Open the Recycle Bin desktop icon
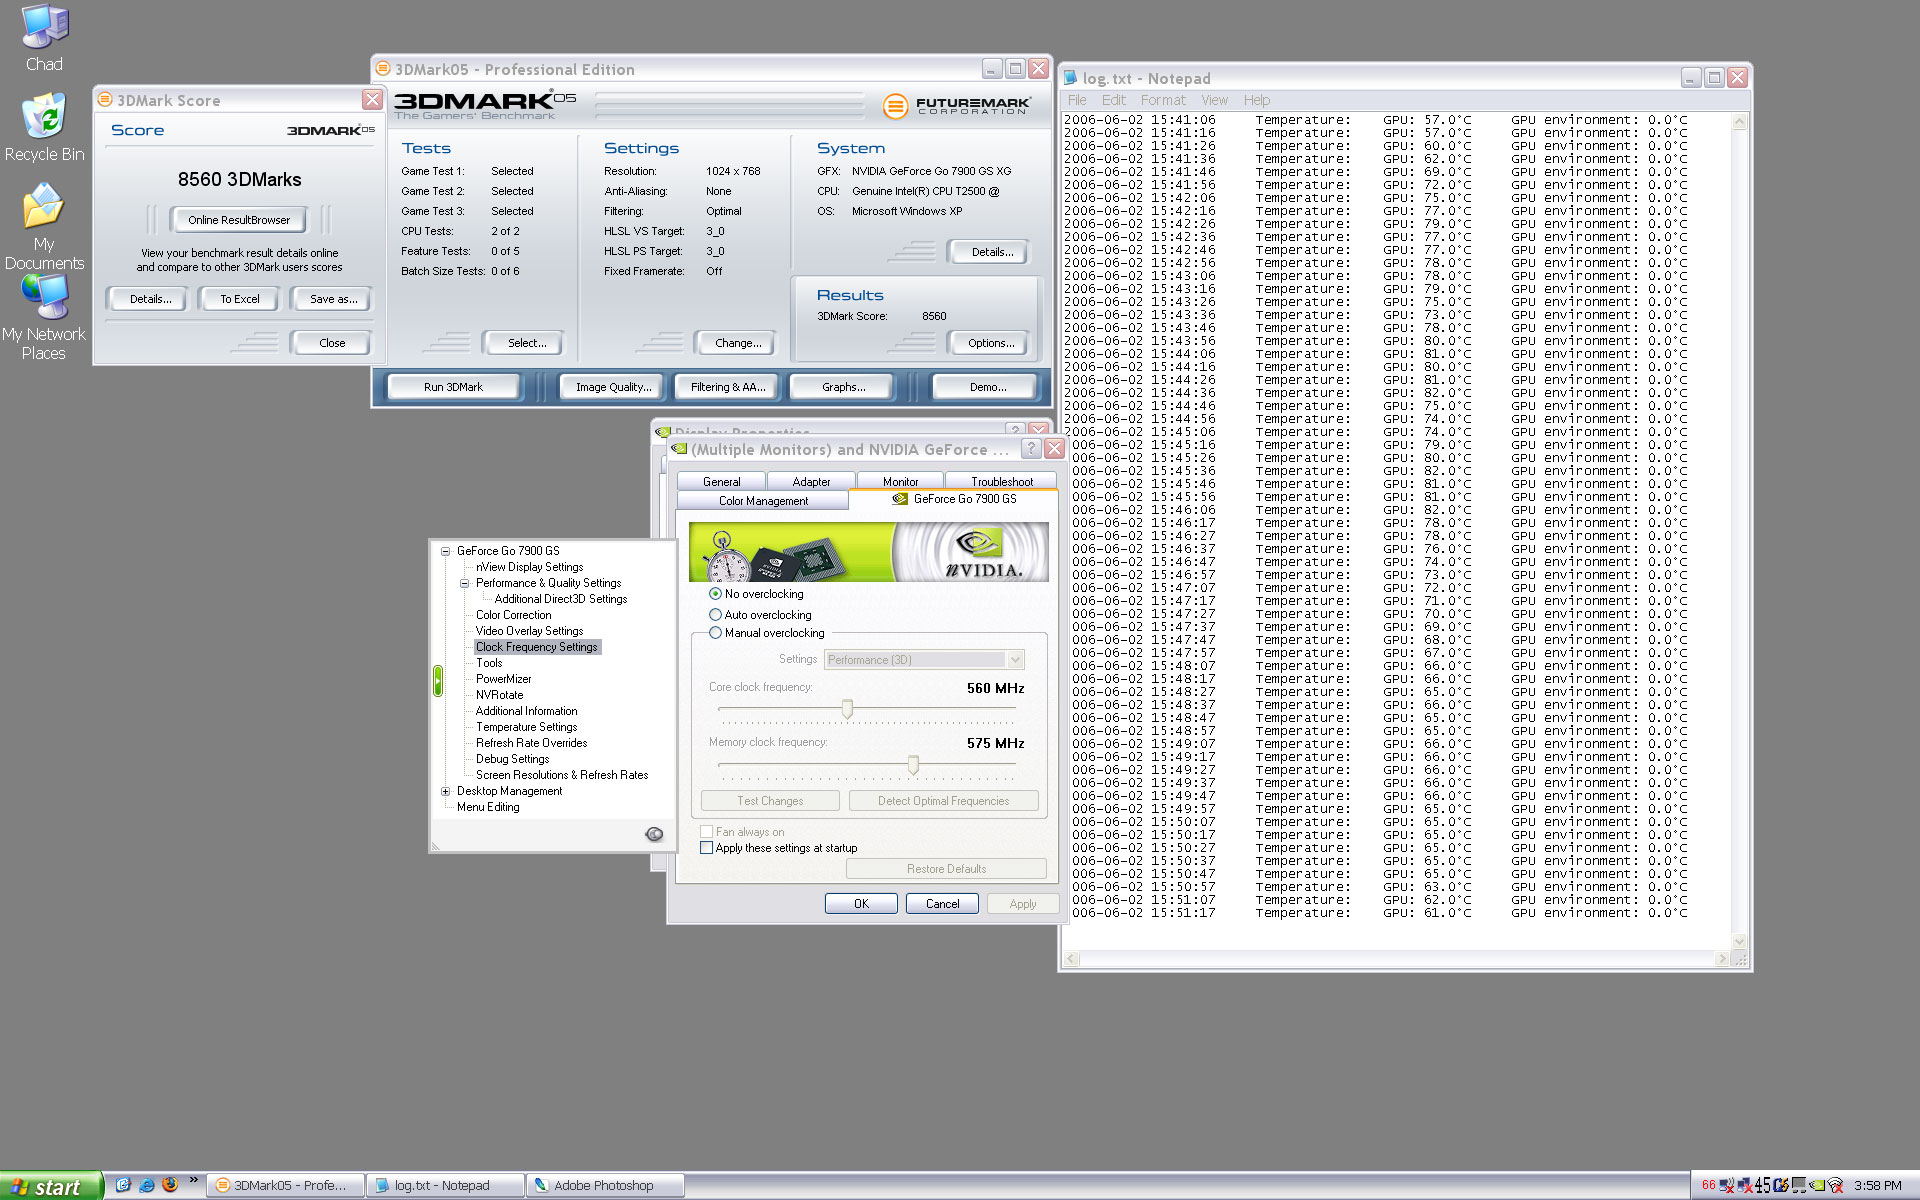The width and height of the screenshot is (1920, 1200). point(44,128)
